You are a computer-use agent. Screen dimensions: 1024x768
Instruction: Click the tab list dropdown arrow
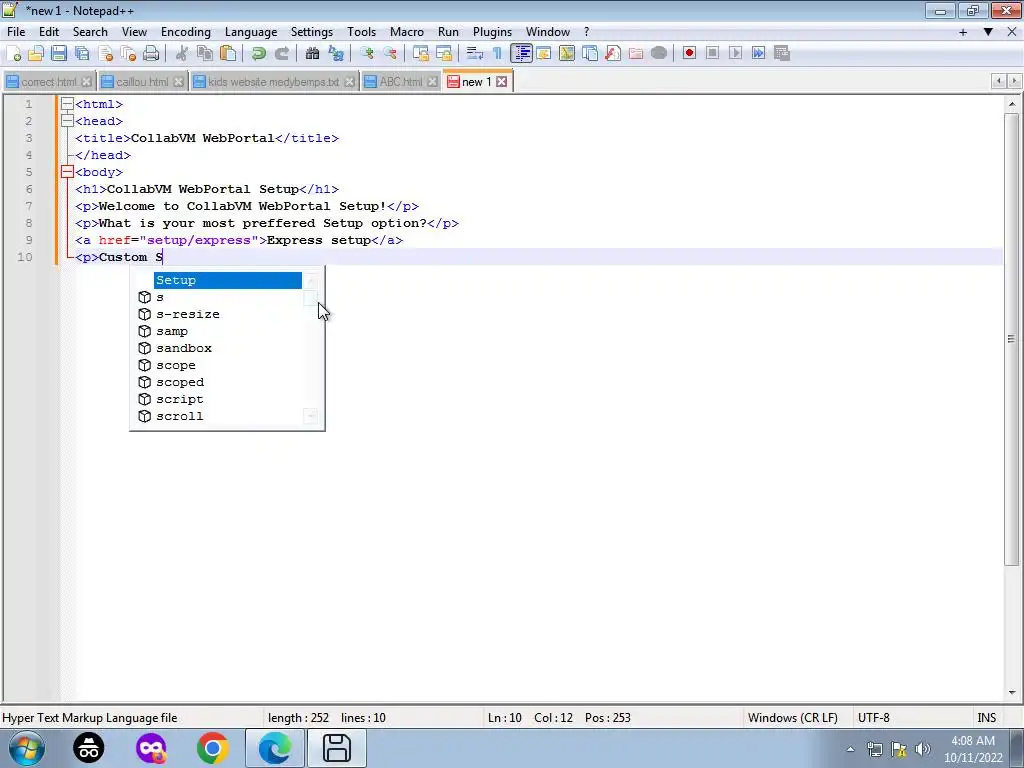point(988,31)
